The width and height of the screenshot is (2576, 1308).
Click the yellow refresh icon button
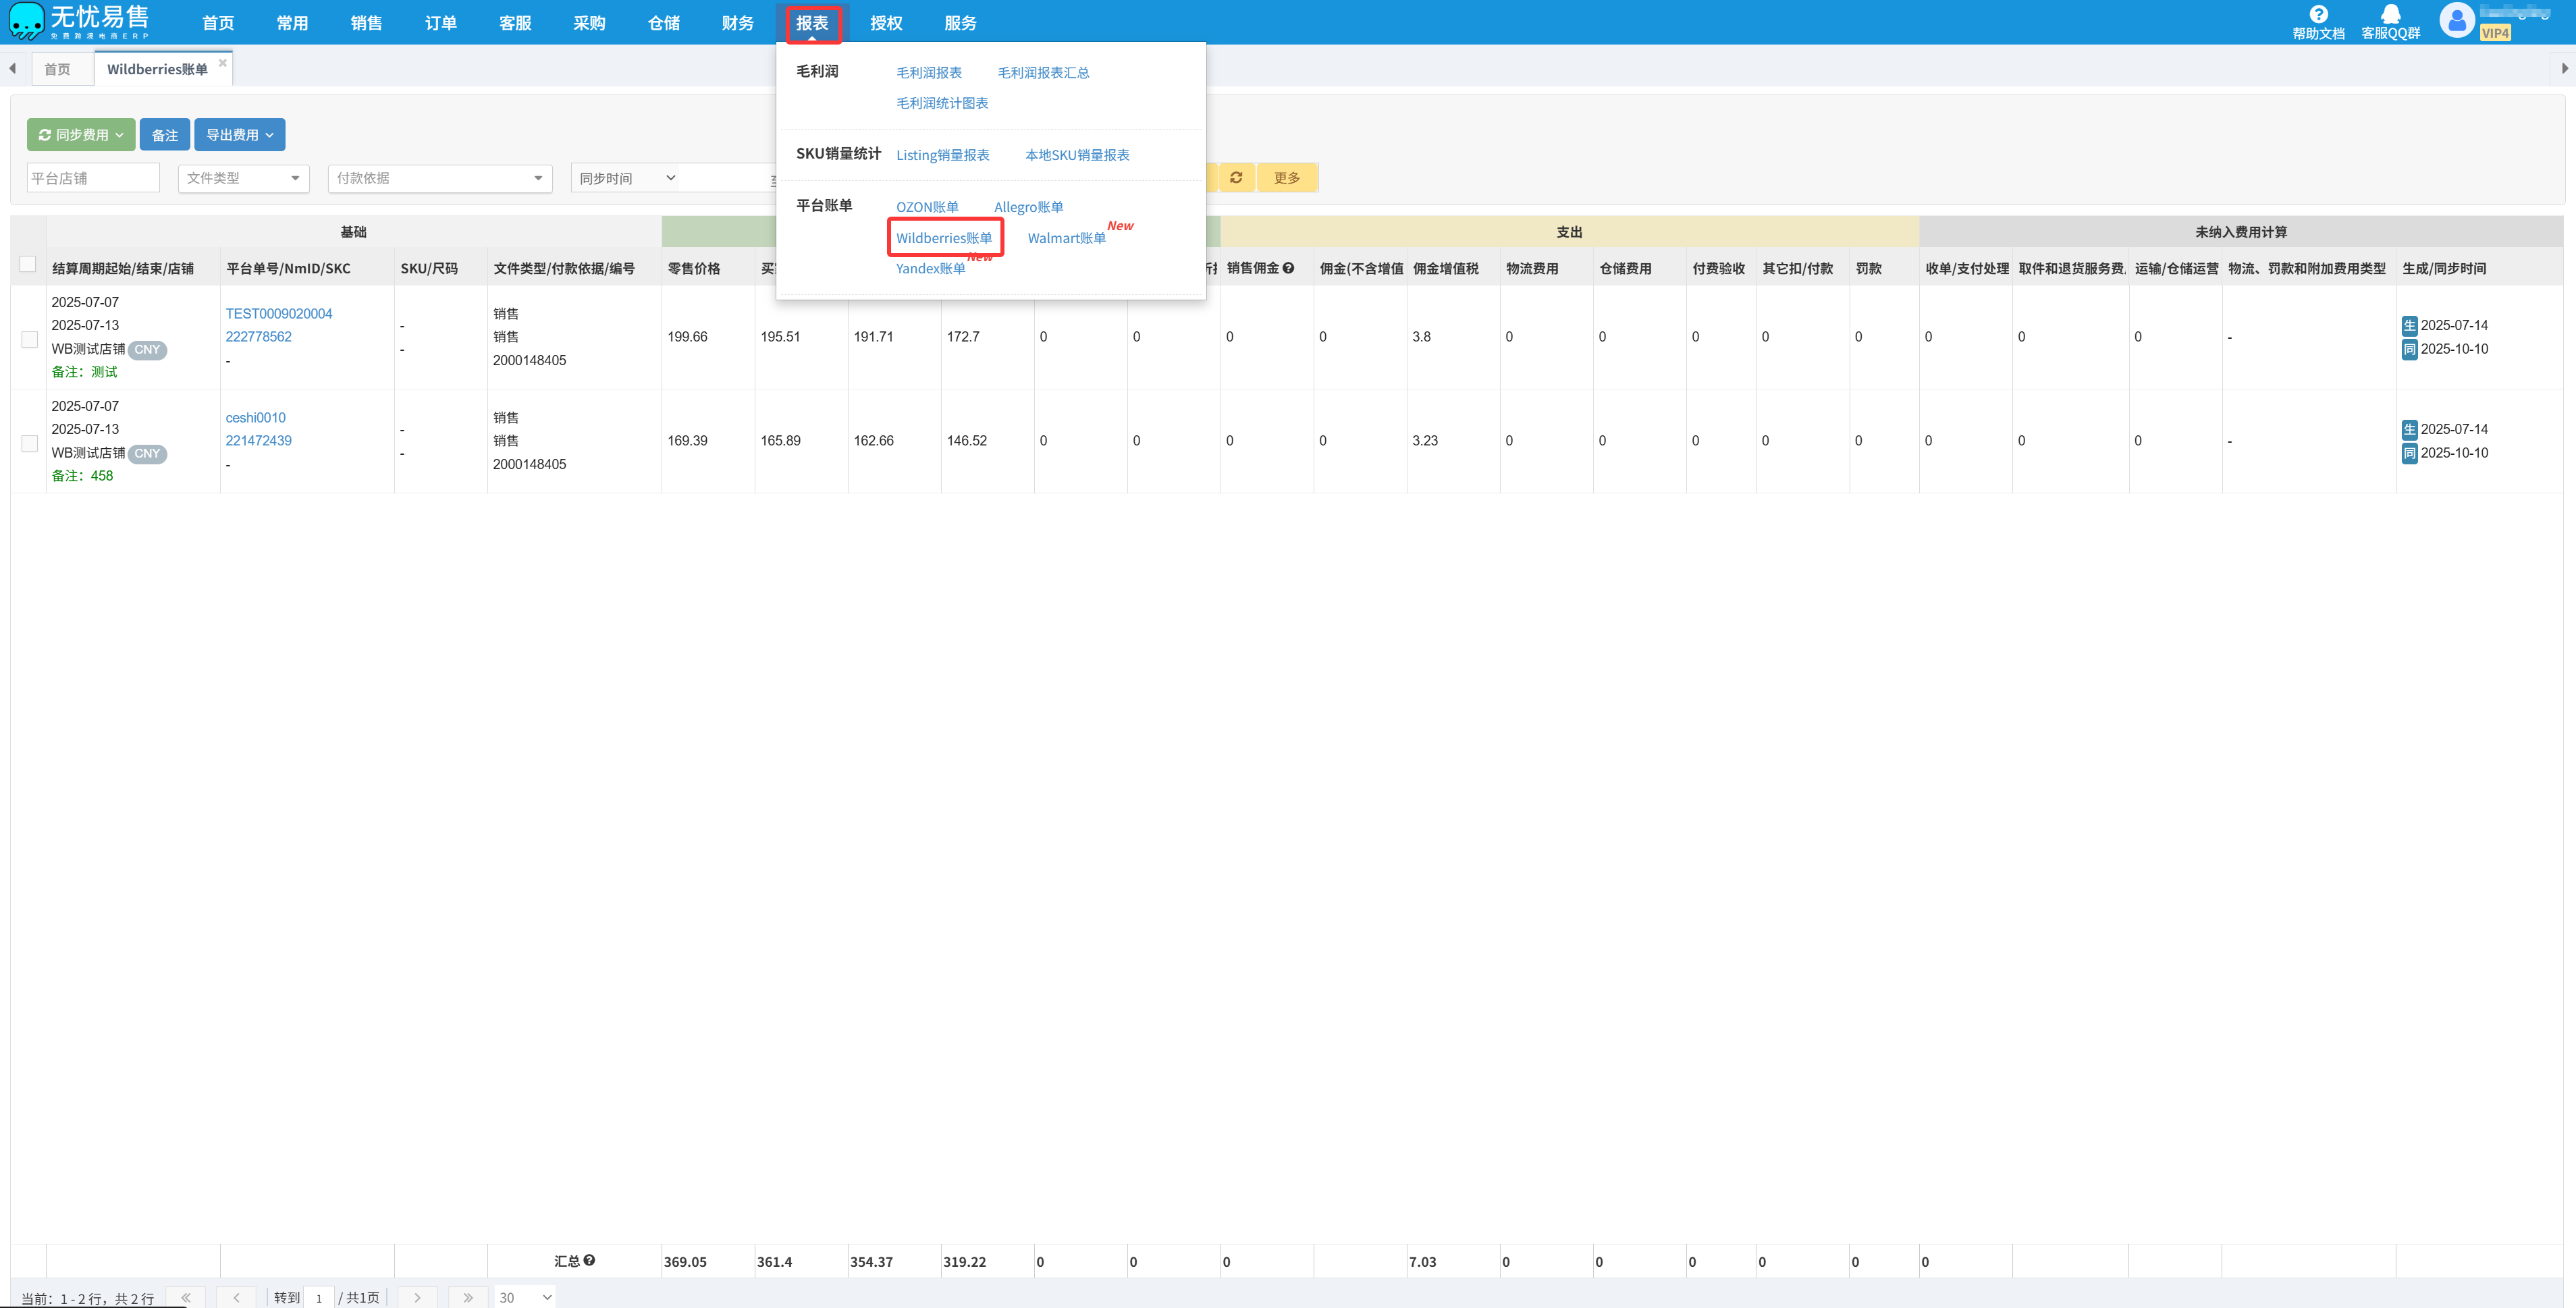[1236, 178]
